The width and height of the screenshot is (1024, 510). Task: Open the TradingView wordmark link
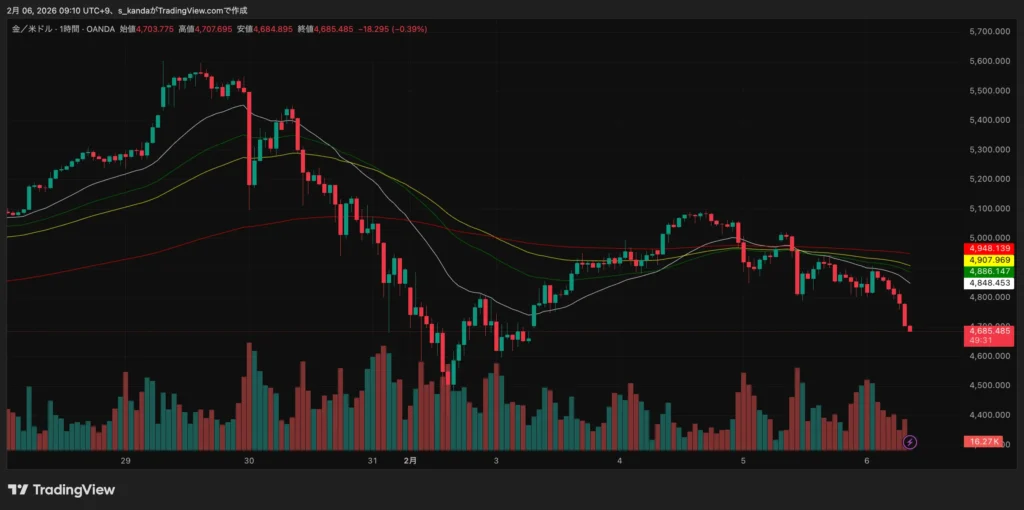(x=74, y=490)
